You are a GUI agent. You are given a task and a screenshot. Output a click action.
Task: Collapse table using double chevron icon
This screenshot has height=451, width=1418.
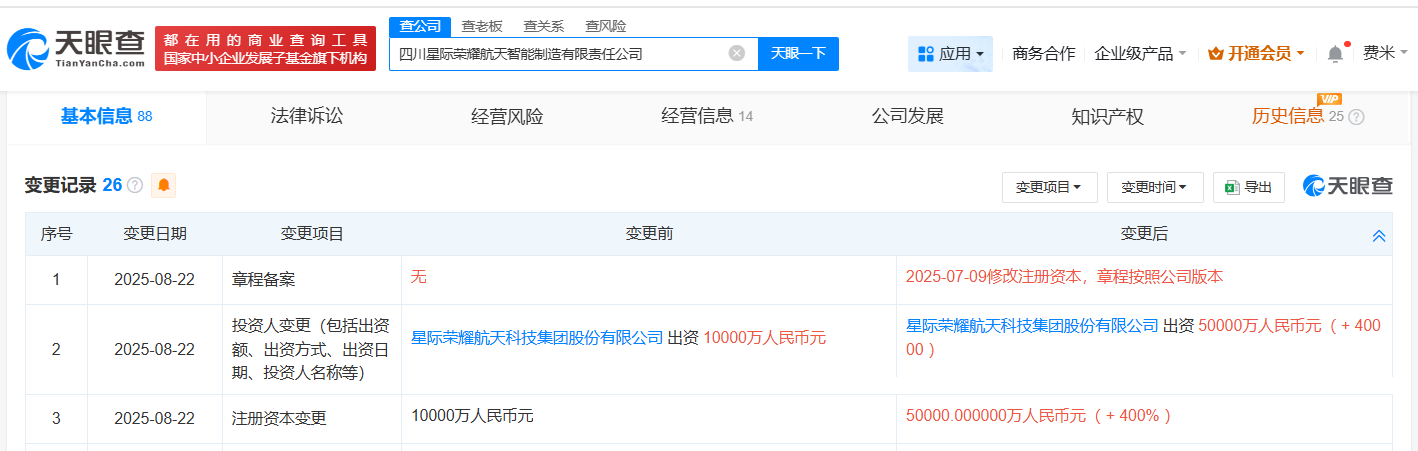(1379, 236)
